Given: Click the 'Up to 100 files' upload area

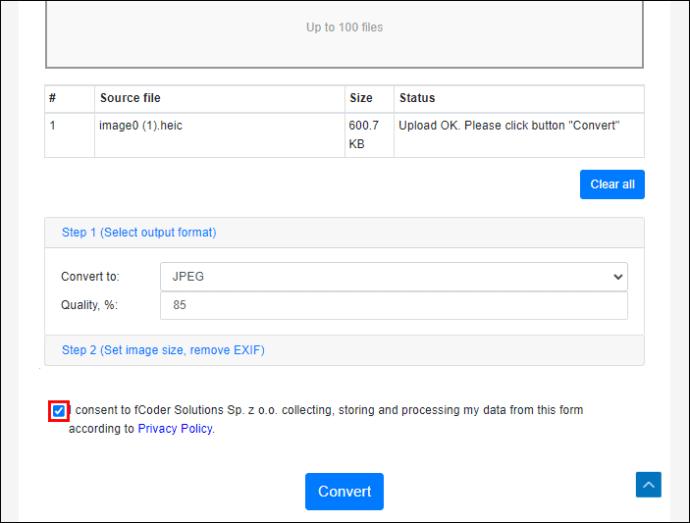Looking at the screenshot, I should coord(345,33).
